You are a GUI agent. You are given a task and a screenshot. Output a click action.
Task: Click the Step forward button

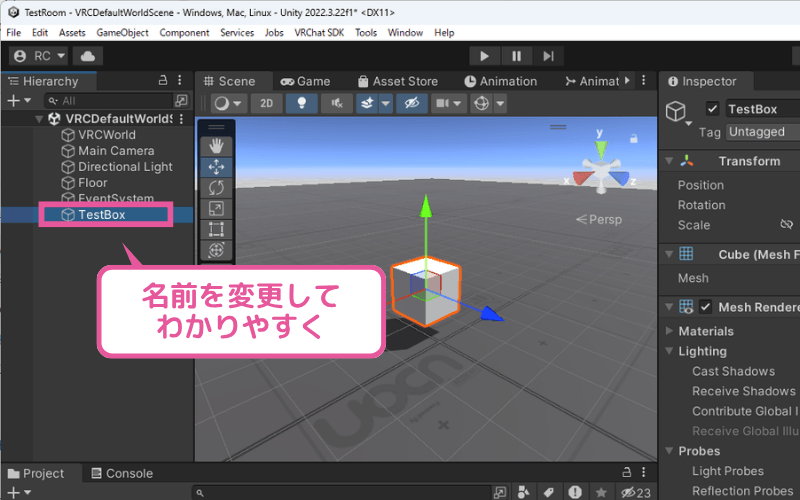(548, 56)
